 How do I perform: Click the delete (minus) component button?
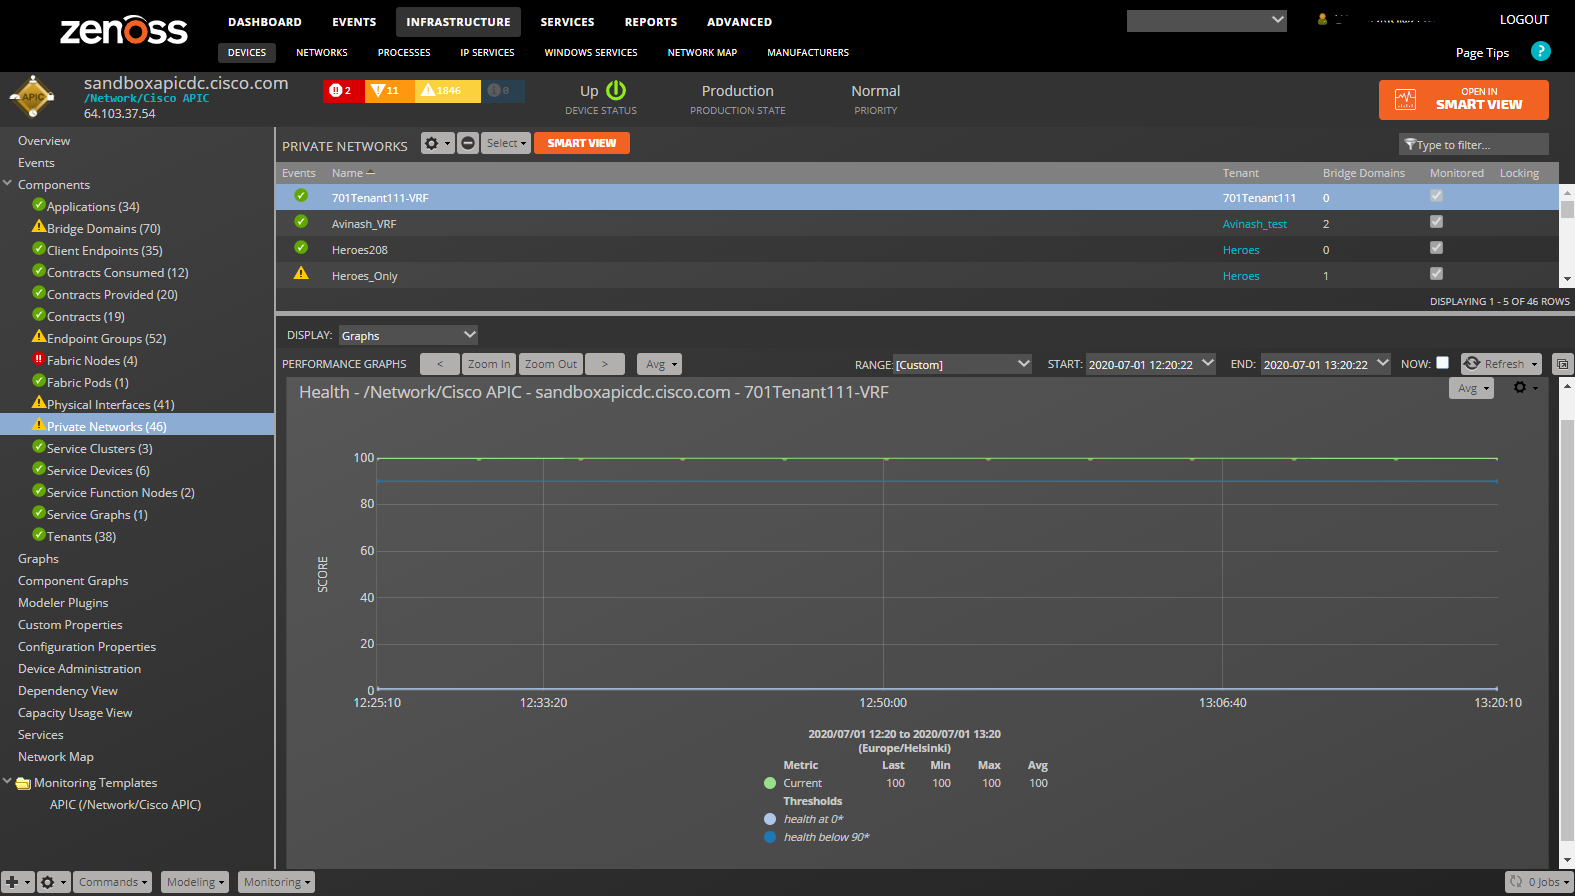468,143
